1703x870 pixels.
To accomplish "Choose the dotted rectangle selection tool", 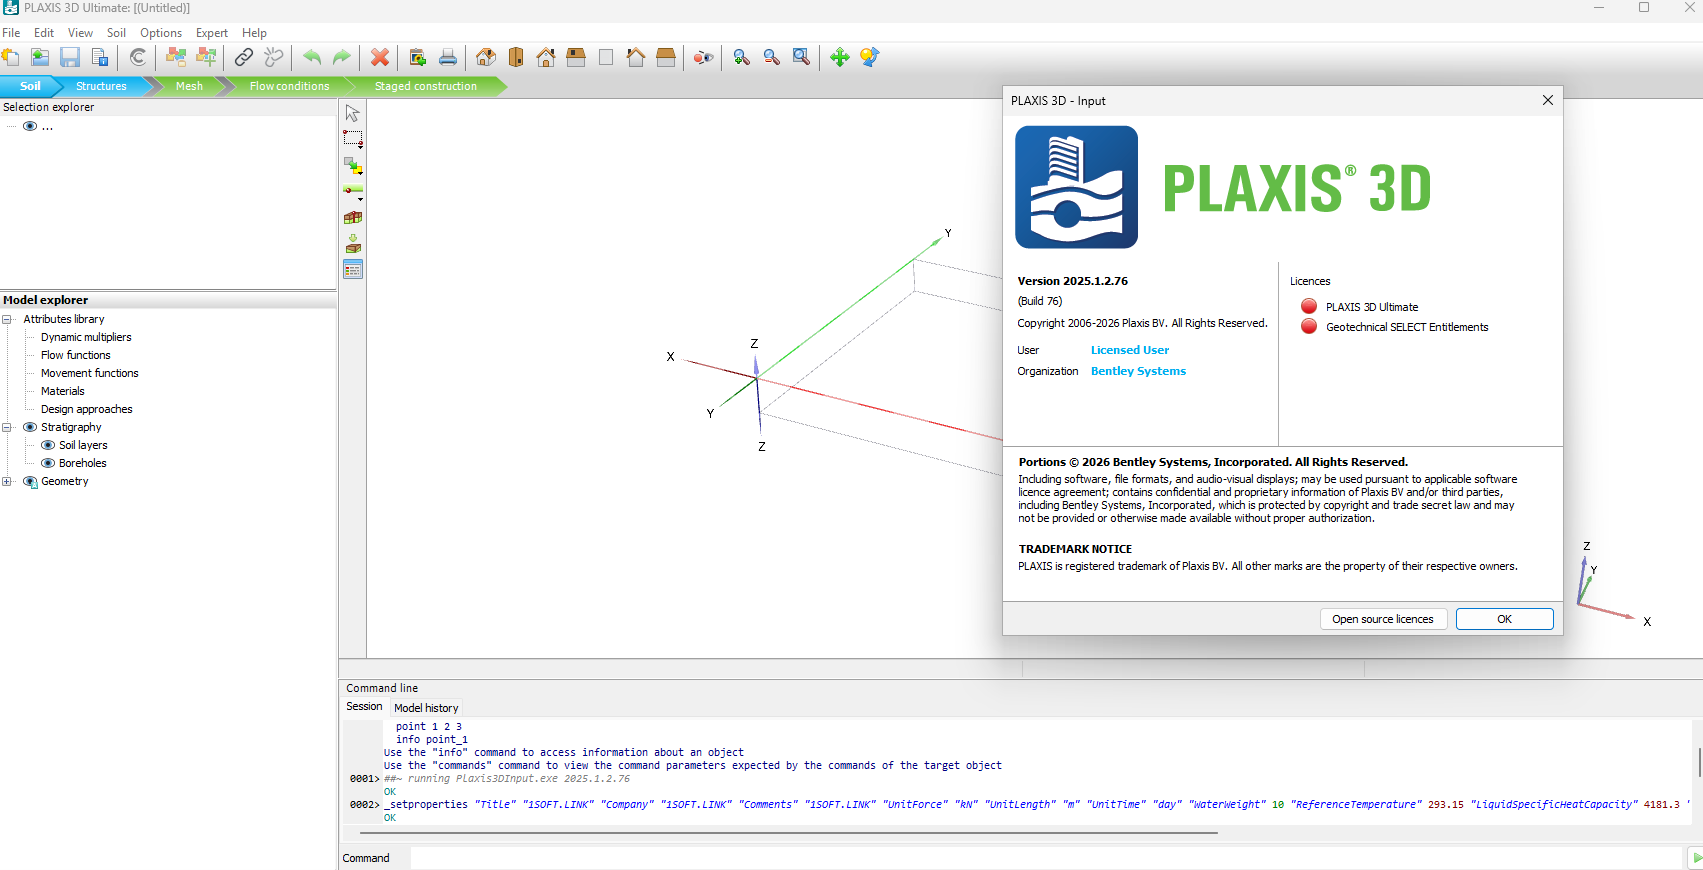I will [353, 137].
